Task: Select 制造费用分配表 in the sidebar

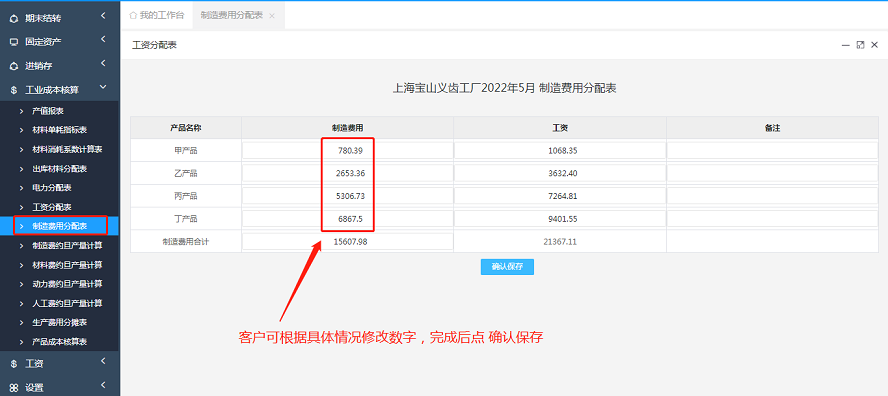Action: pos(59,226)
